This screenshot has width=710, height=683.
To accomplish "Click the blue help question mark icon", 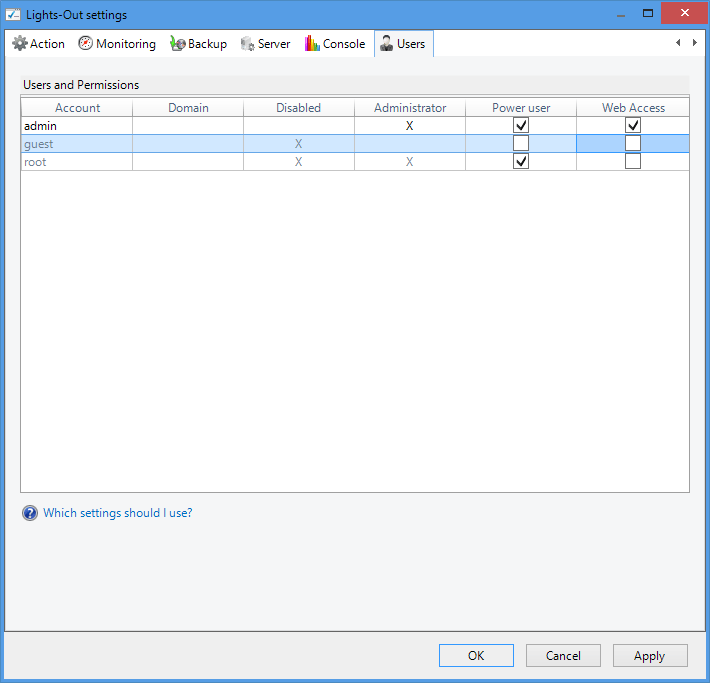I will pyautogui.click(x=30, y=513).
